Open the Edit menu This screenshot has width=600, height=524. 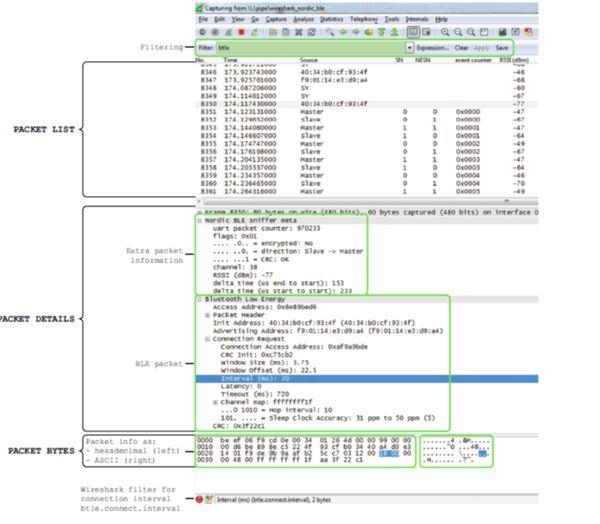coord(219,19)
